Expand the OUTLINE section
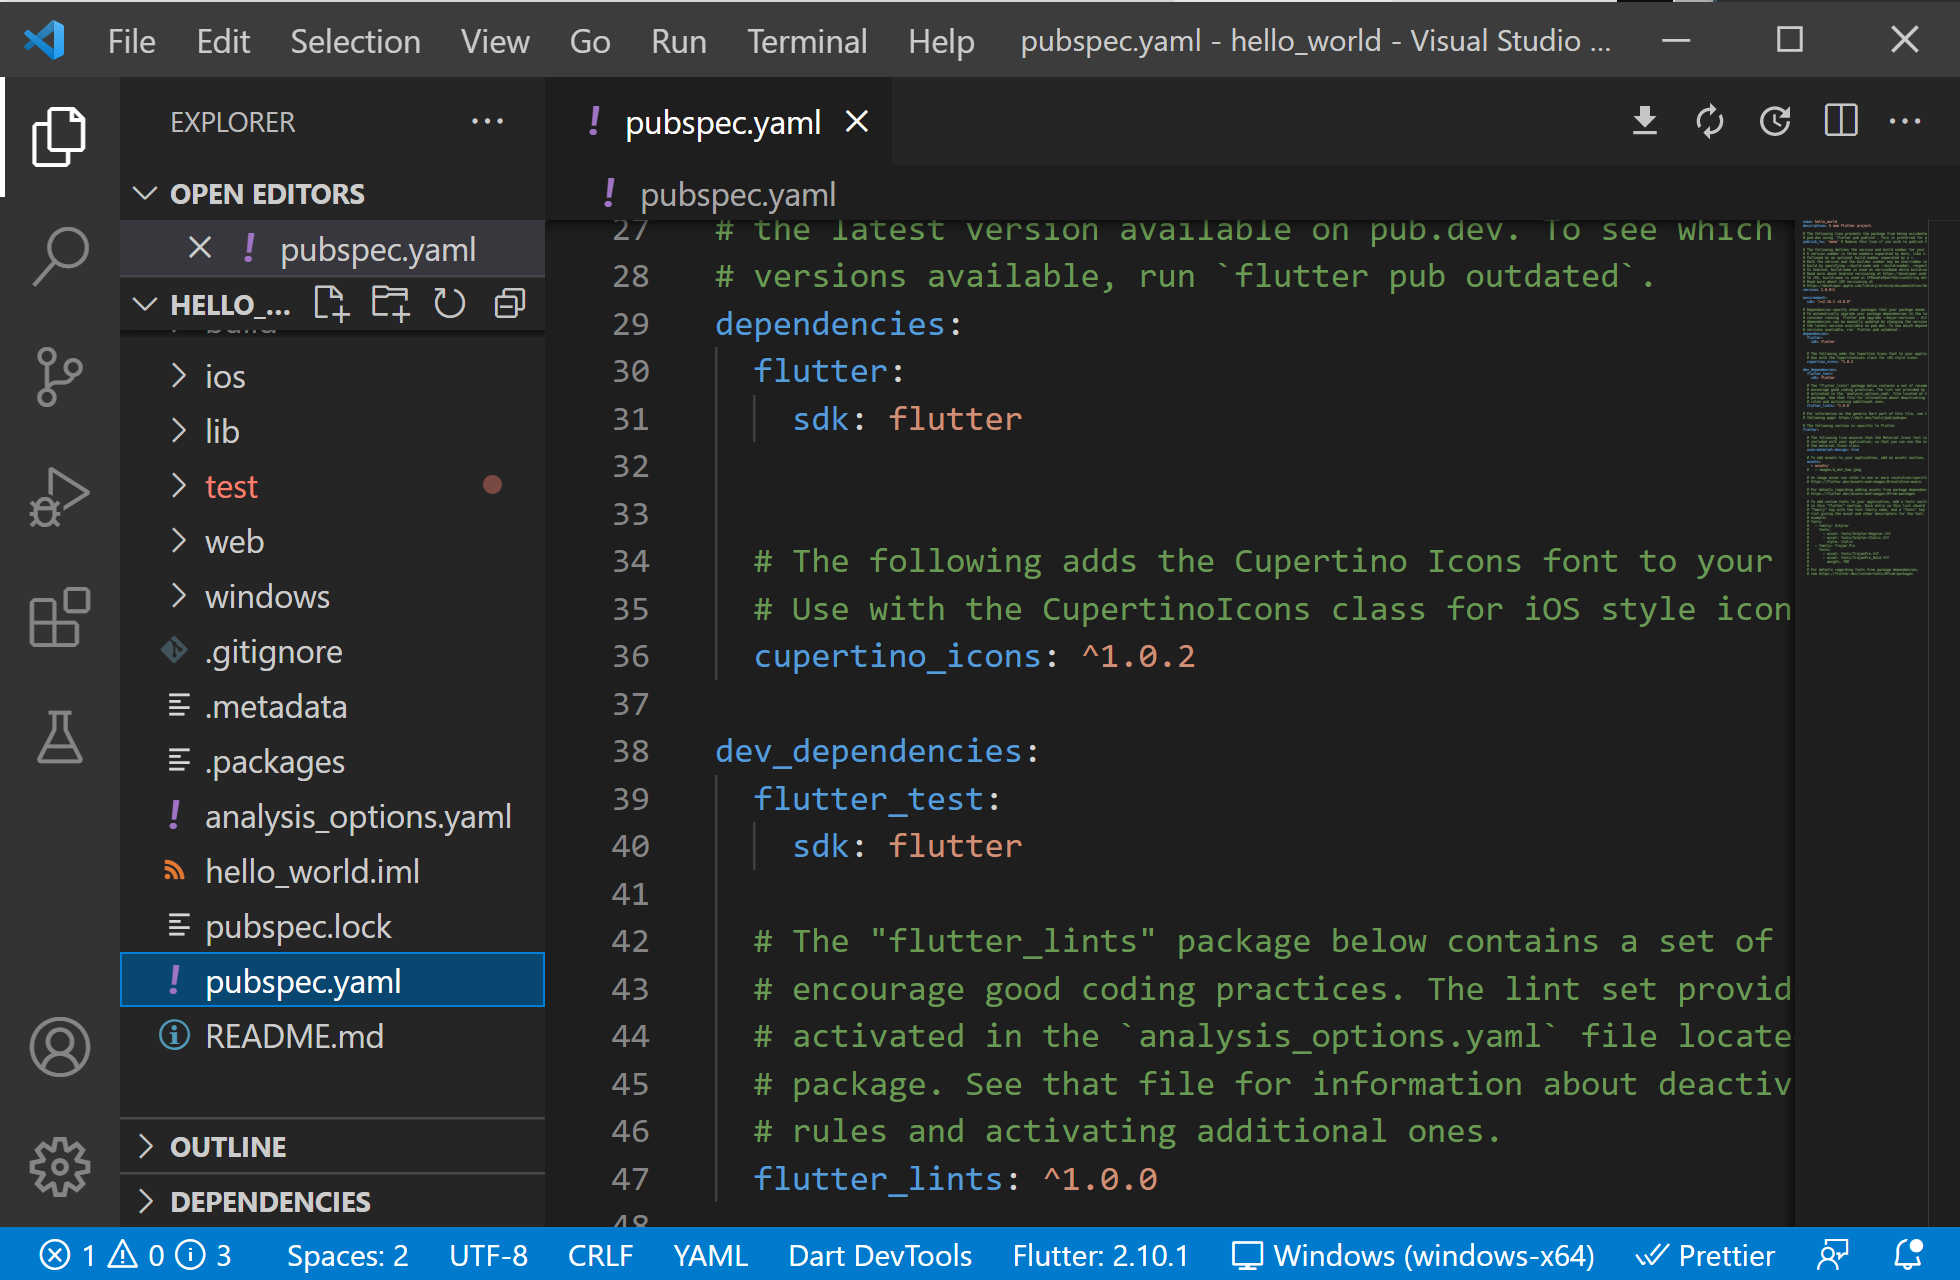Image resolution: width=1960 pixels, height=1280 pixels. (228, 1146)
